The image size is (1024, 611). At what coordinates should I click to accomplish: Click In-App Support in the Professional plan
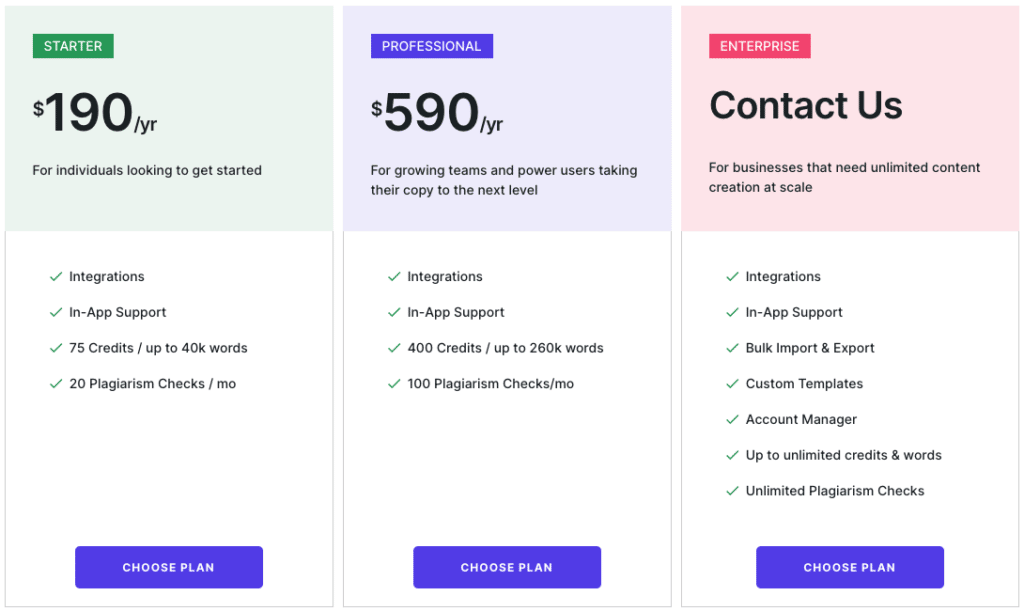click(x=456, y=313)
